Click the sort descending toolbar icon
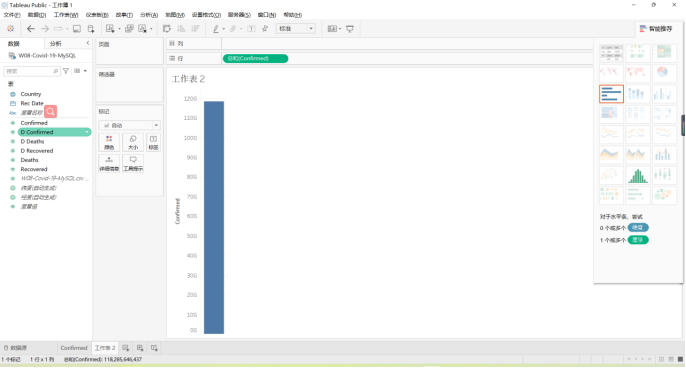Screen dimensions: 686x368 tap(195, 29)
